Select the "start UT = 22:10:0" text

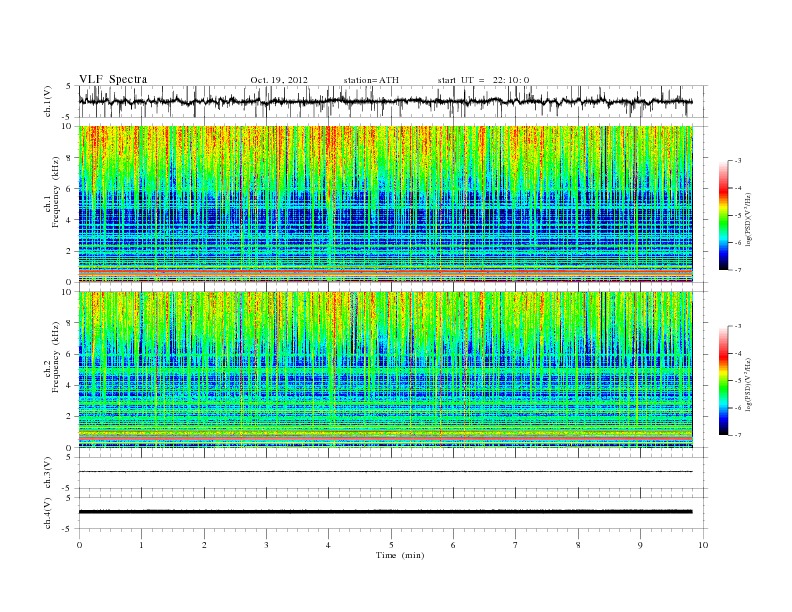click(x=483, y=80)
